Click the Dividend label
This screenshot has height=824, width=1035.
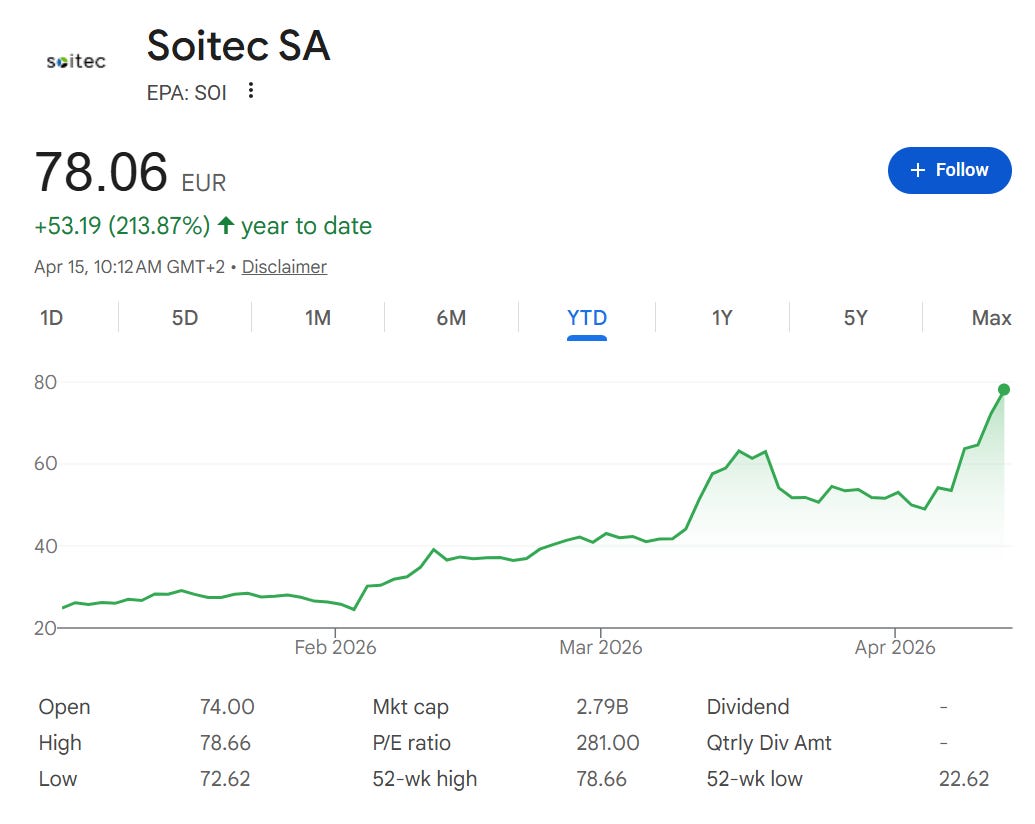(x=748, y=707)
